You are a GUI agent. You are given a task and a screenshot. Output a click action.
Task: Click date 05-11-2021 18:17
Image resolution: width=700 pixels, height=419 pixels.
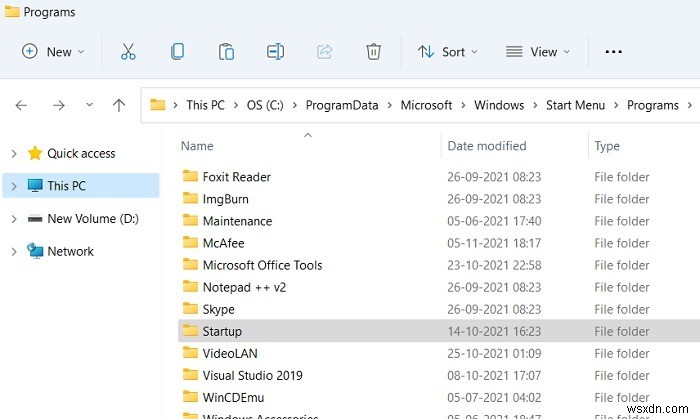click(x=494, y=243)
